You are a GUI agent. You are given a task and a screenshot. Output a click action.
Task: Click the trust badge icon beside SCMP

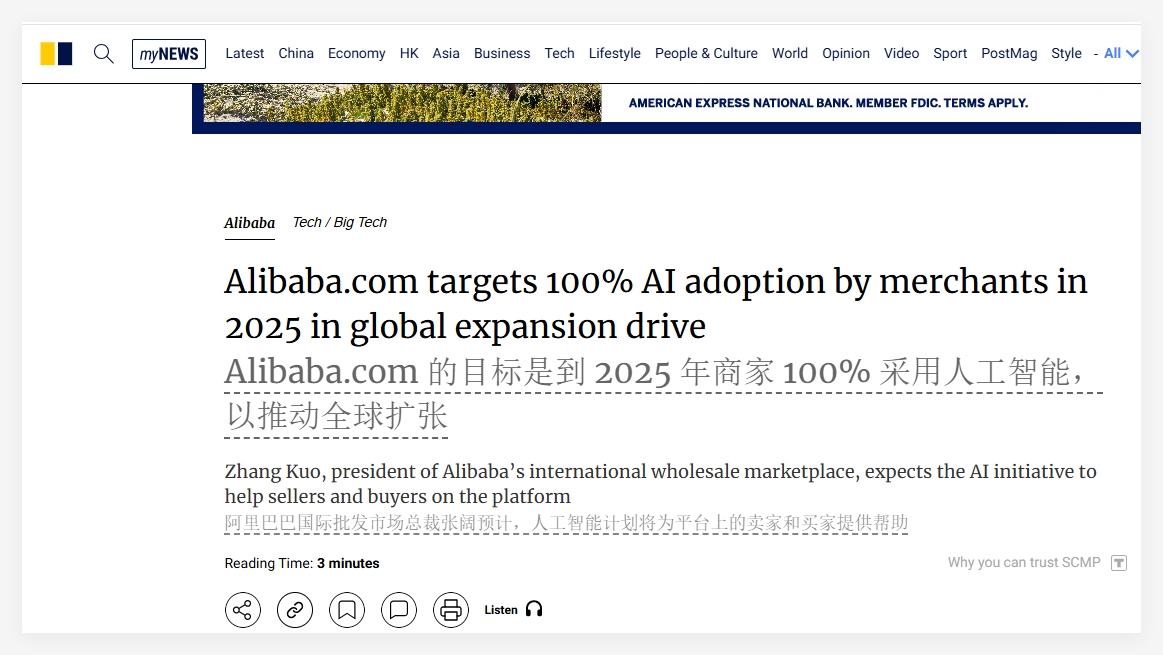click(x=1119, y=563)
